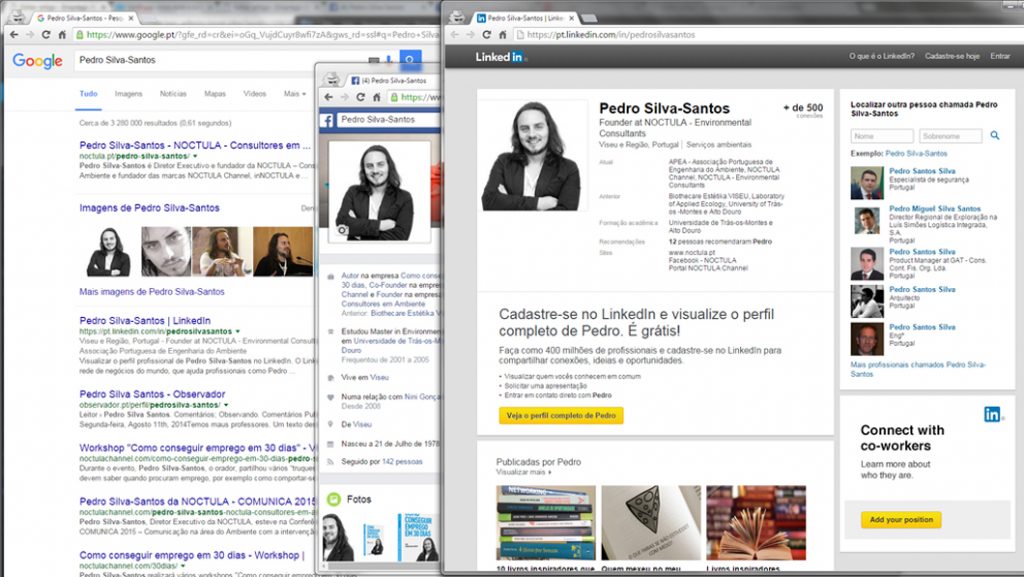
Task: Click home icon in LinkedIn window
Action: 503,35
